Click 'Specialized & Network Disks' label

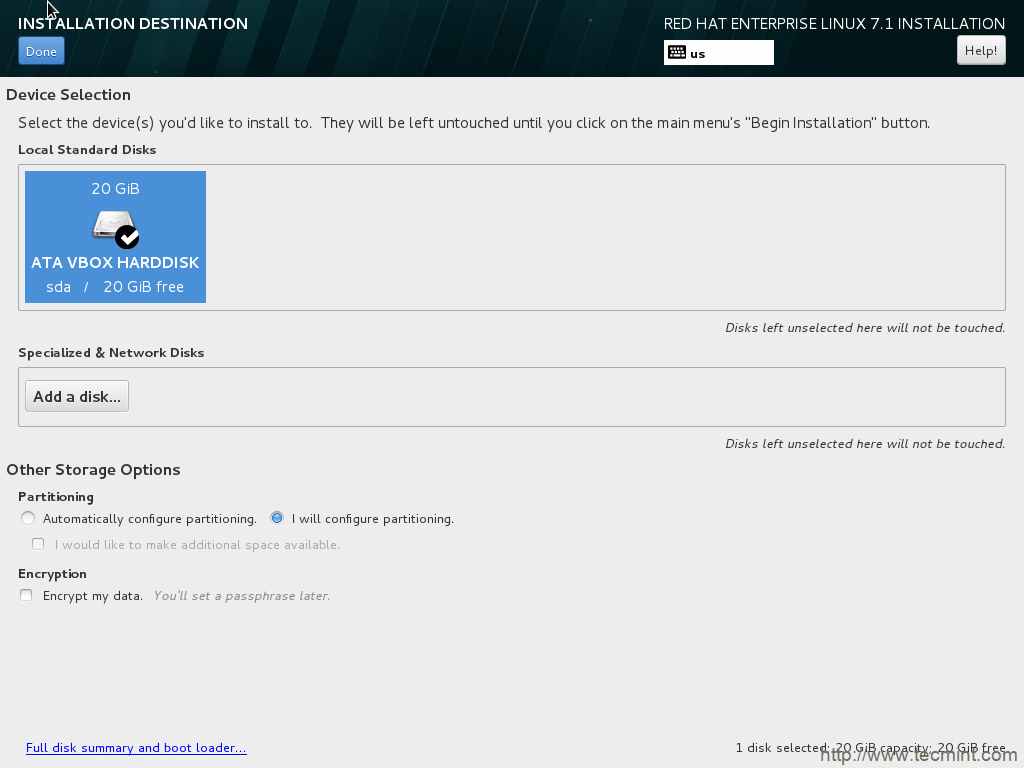[x=111, y=353]
